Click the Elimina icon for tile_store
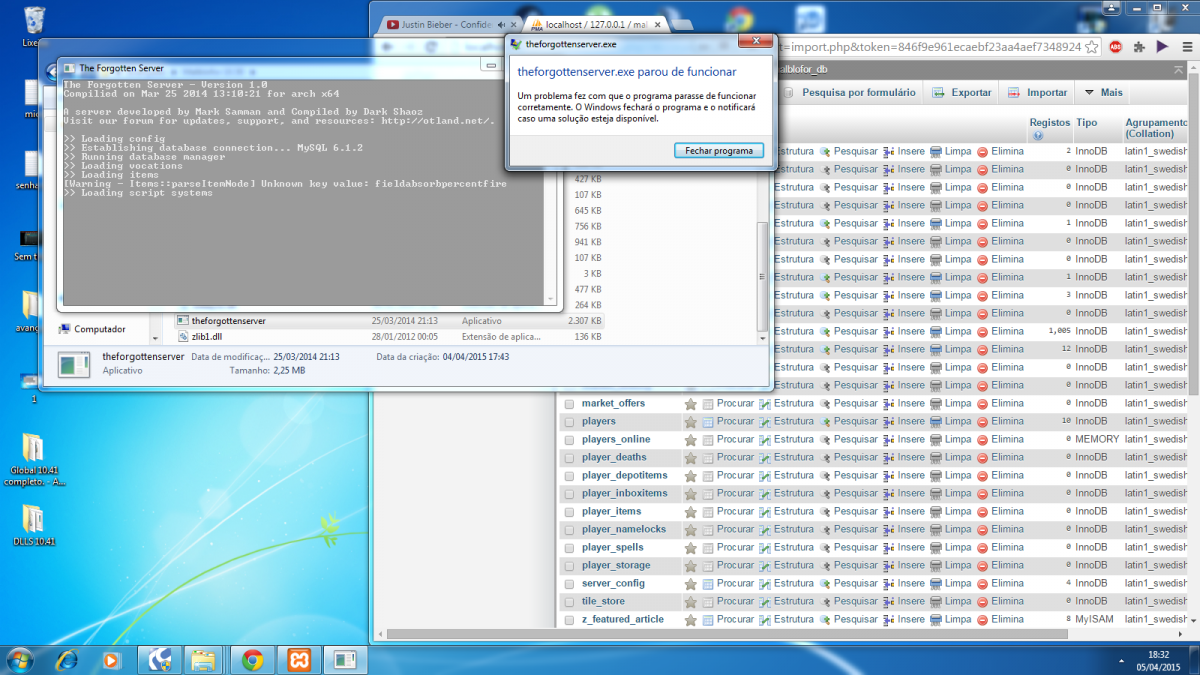This screenshot has width=1200, height=675. pos(982,602)
